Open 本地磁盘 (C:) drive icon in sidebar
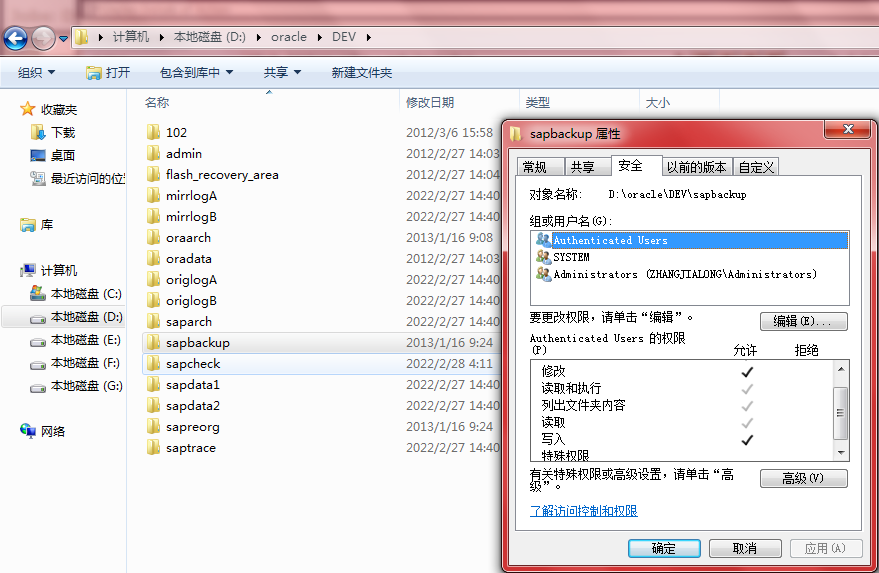 click(x=38, y=293)
